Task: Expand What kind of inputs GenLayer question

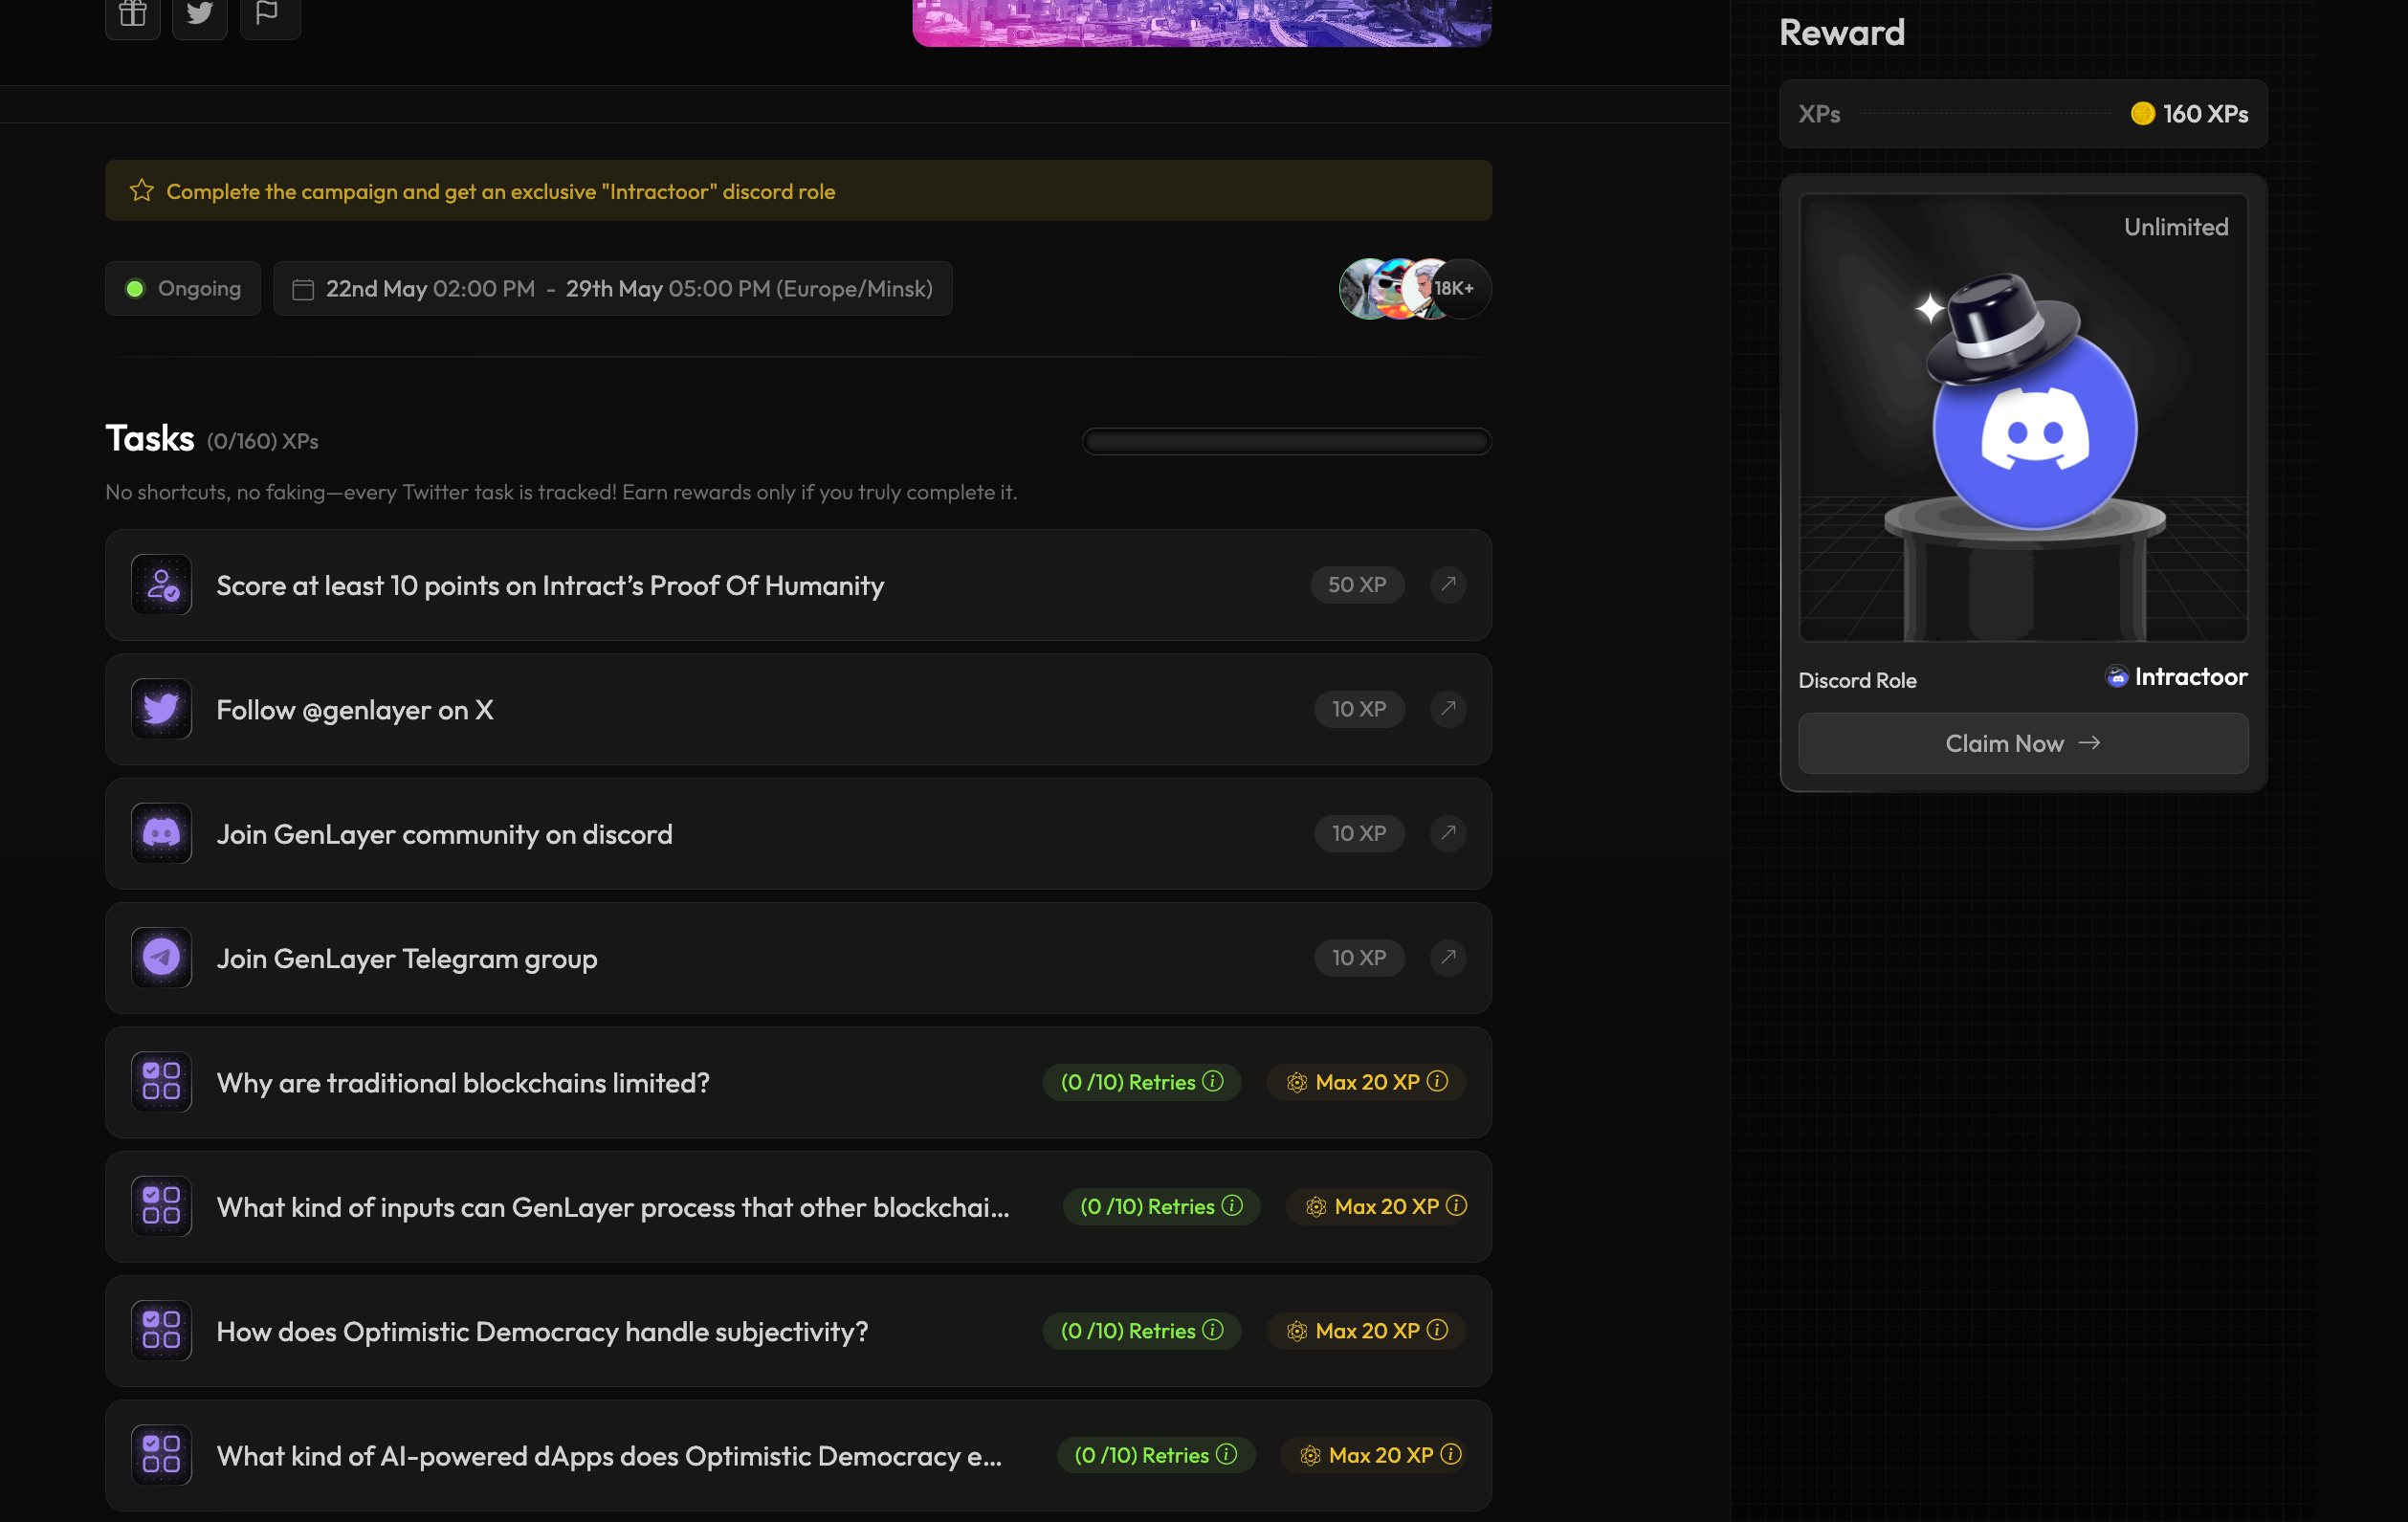Action: coord(798,1206)
